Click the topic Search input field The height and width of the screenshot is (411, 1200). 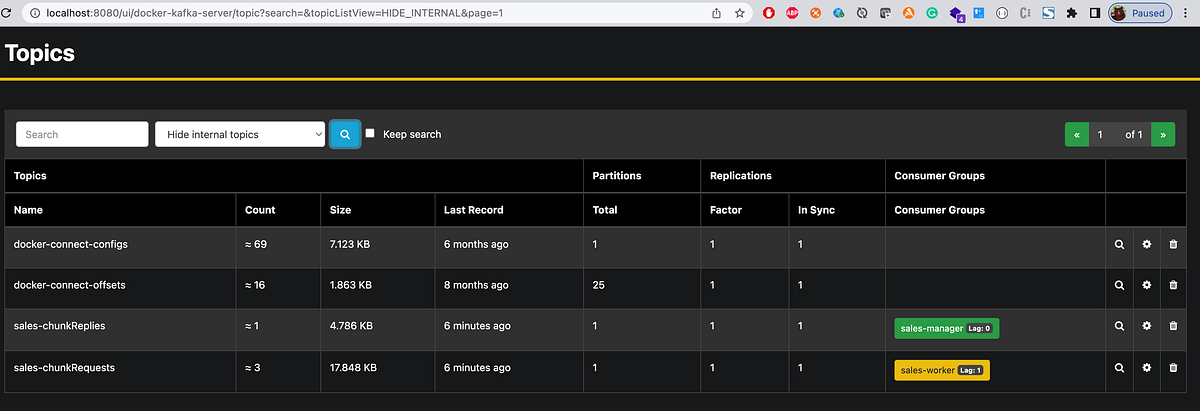pyautogui.click(x=82, y=134)
